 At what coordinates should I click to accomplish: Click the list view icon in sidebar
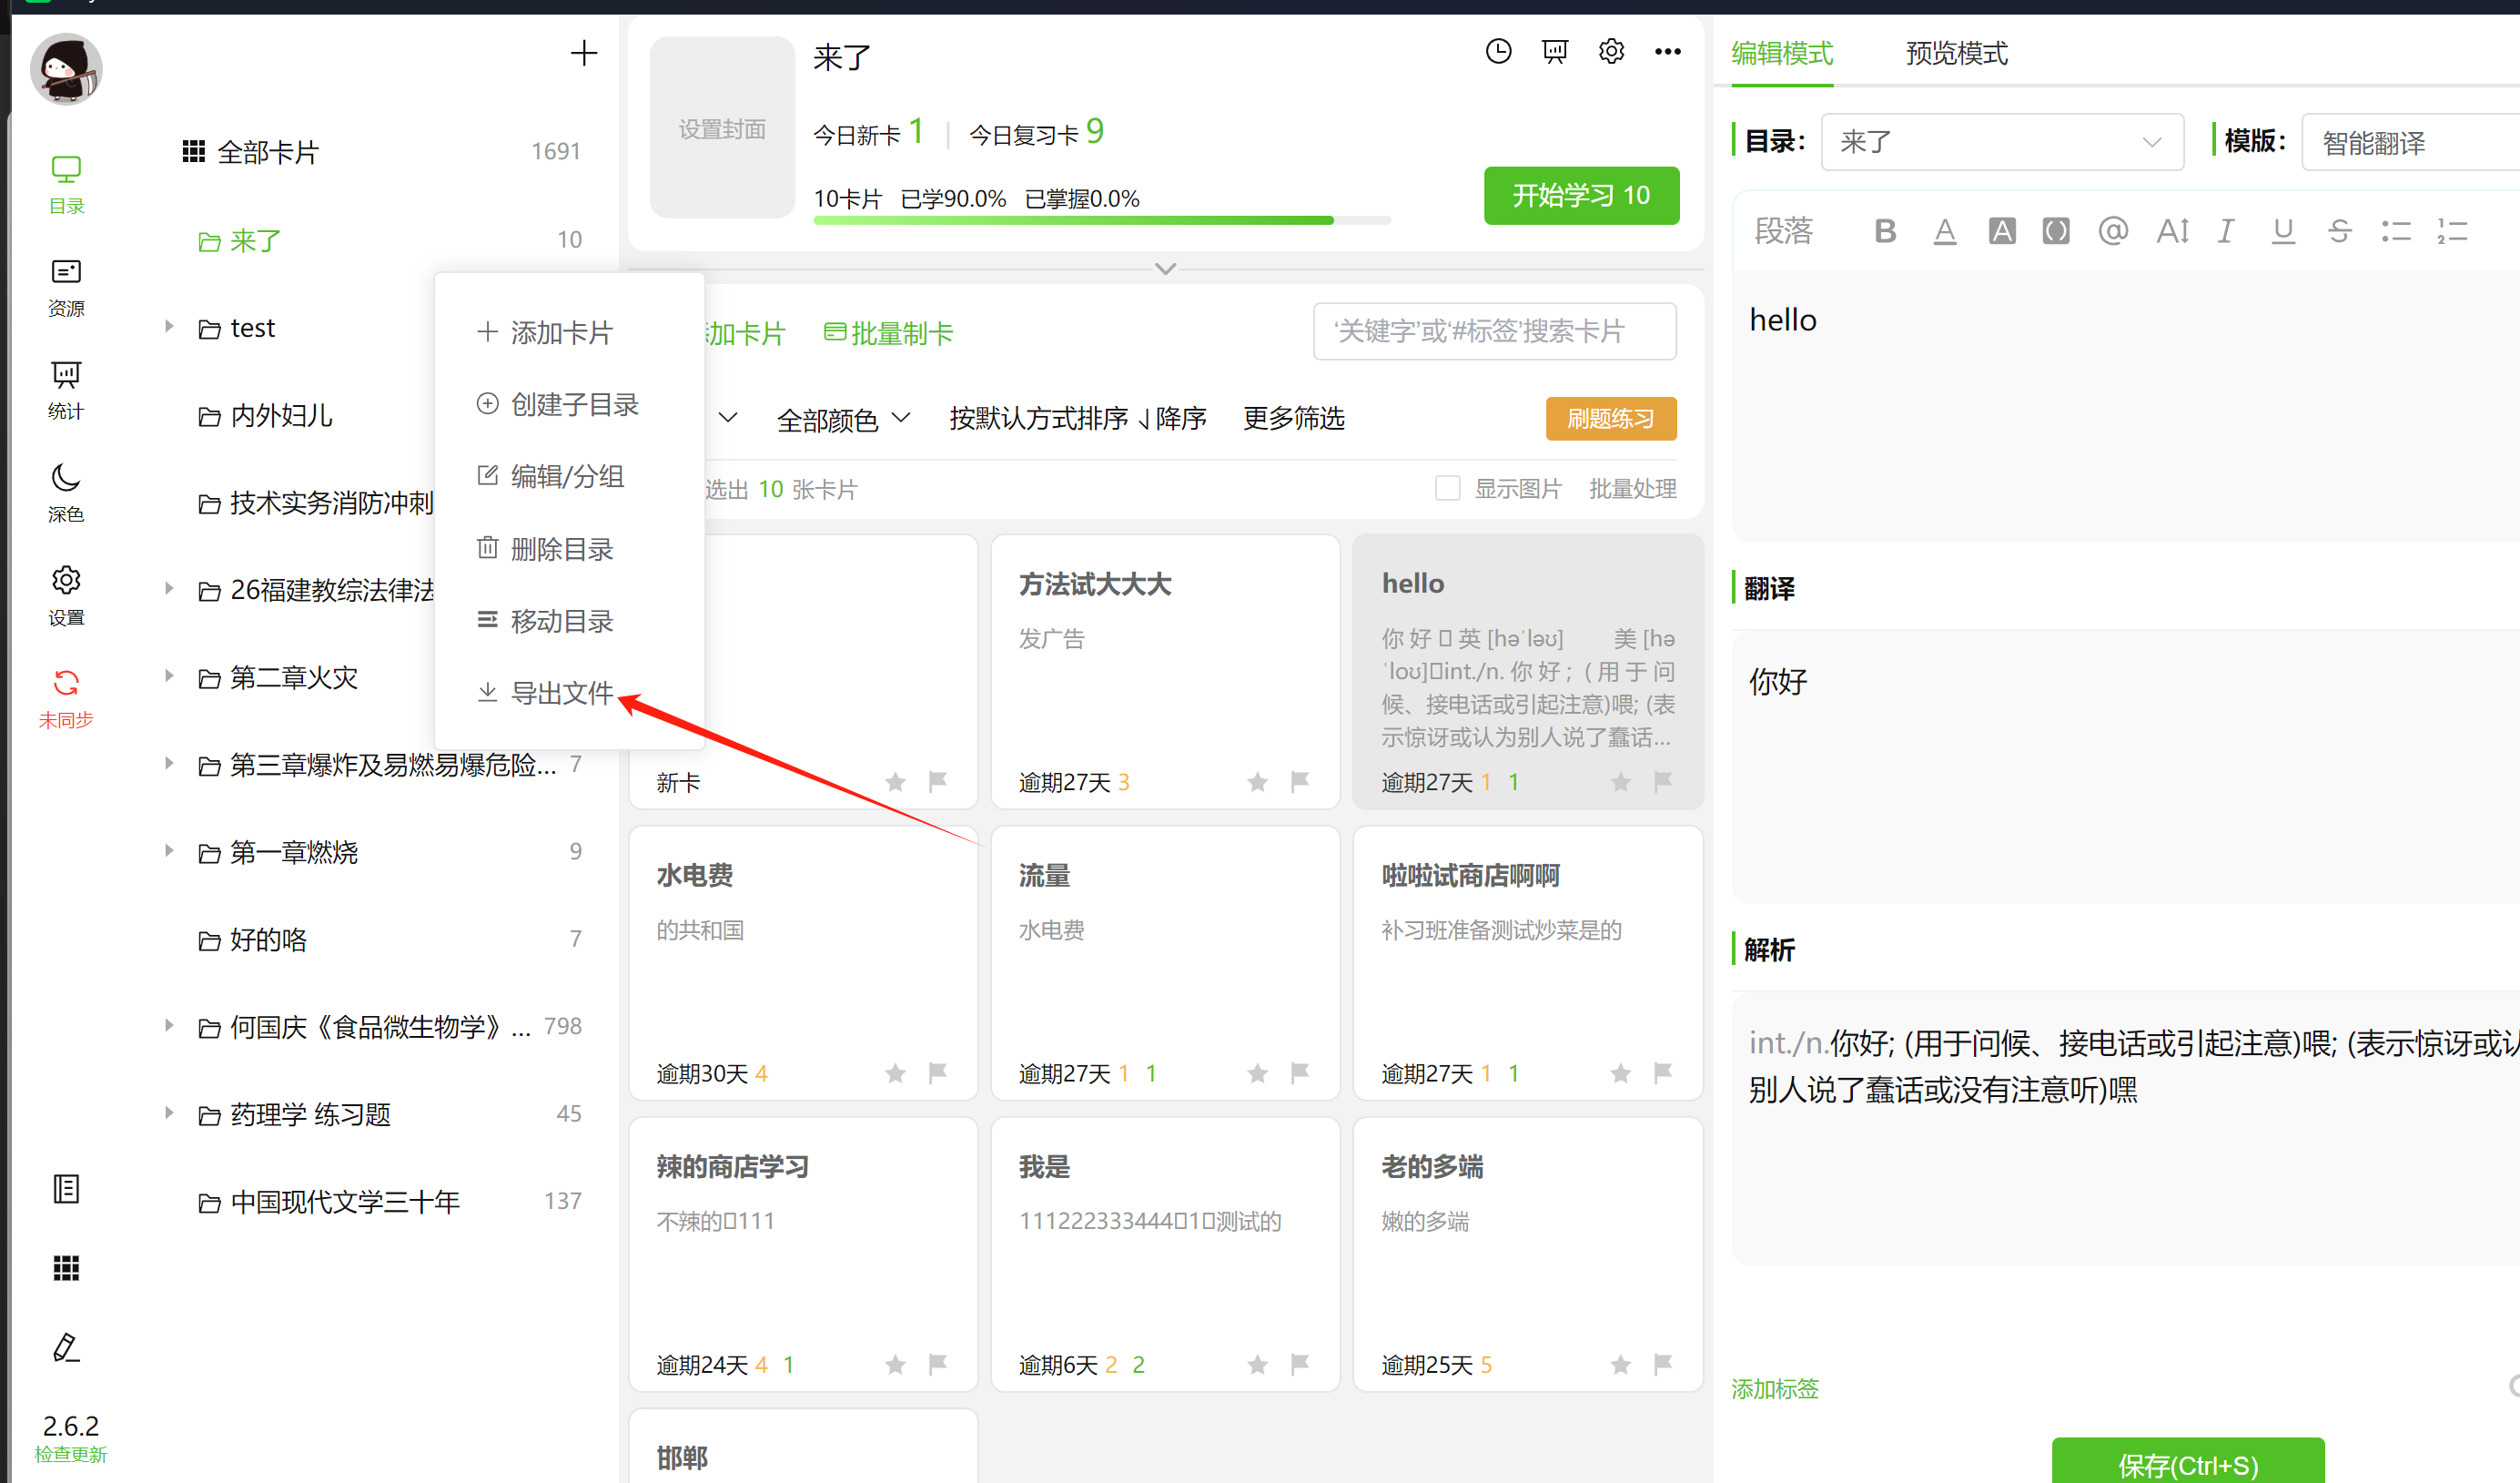66,1189
